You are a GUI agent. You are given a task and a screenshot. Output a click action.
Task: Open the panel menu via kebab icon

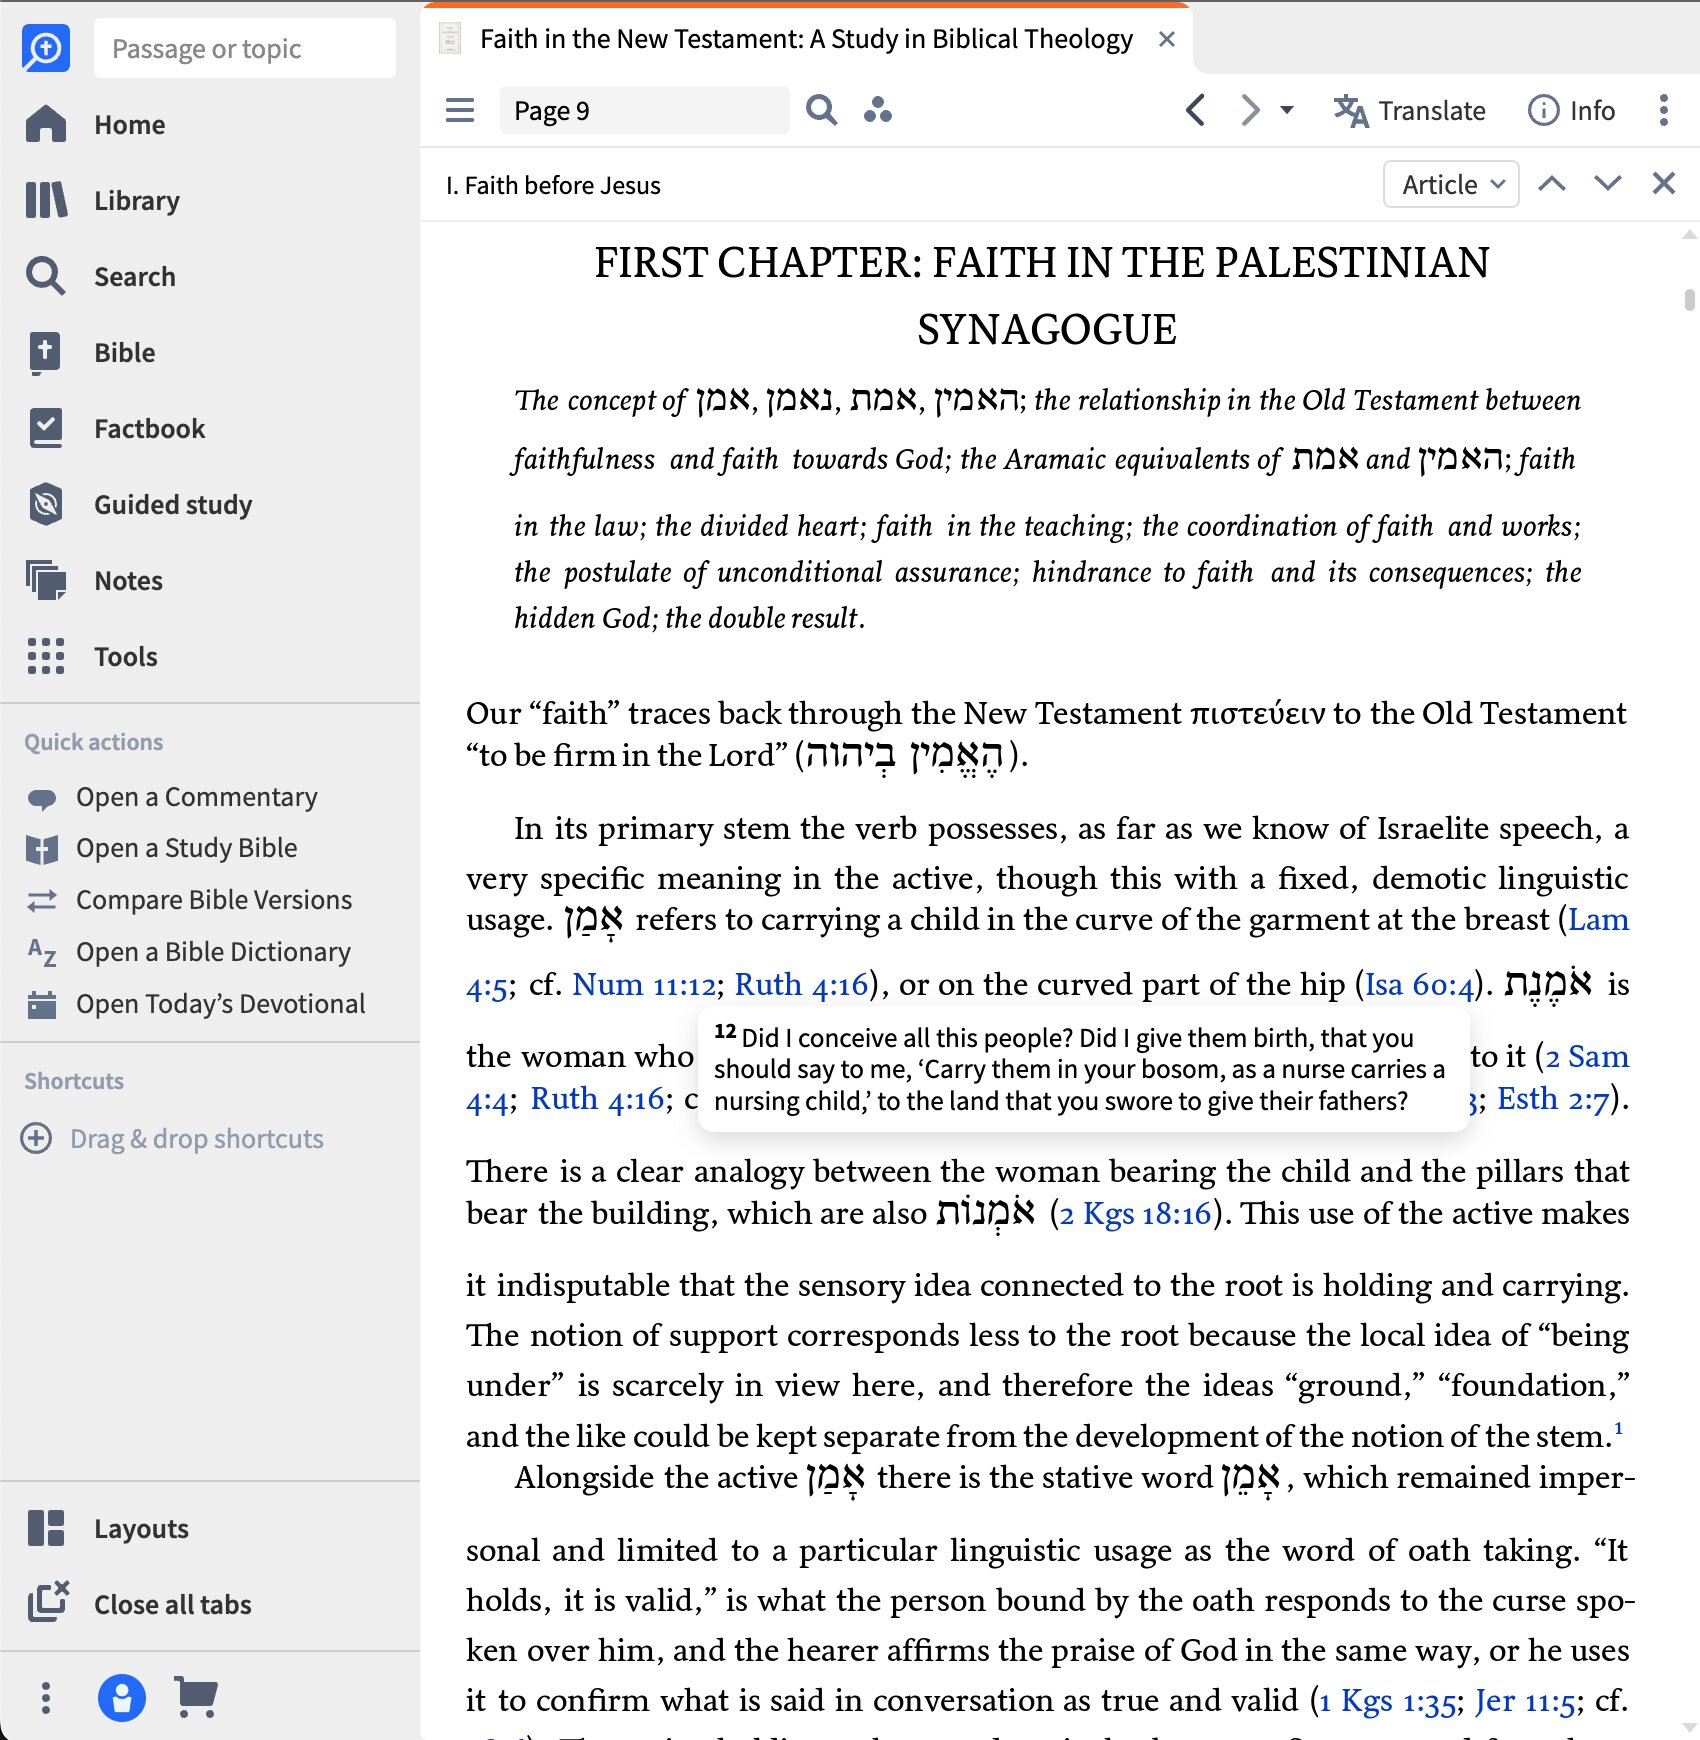(x=1663, y=111)
